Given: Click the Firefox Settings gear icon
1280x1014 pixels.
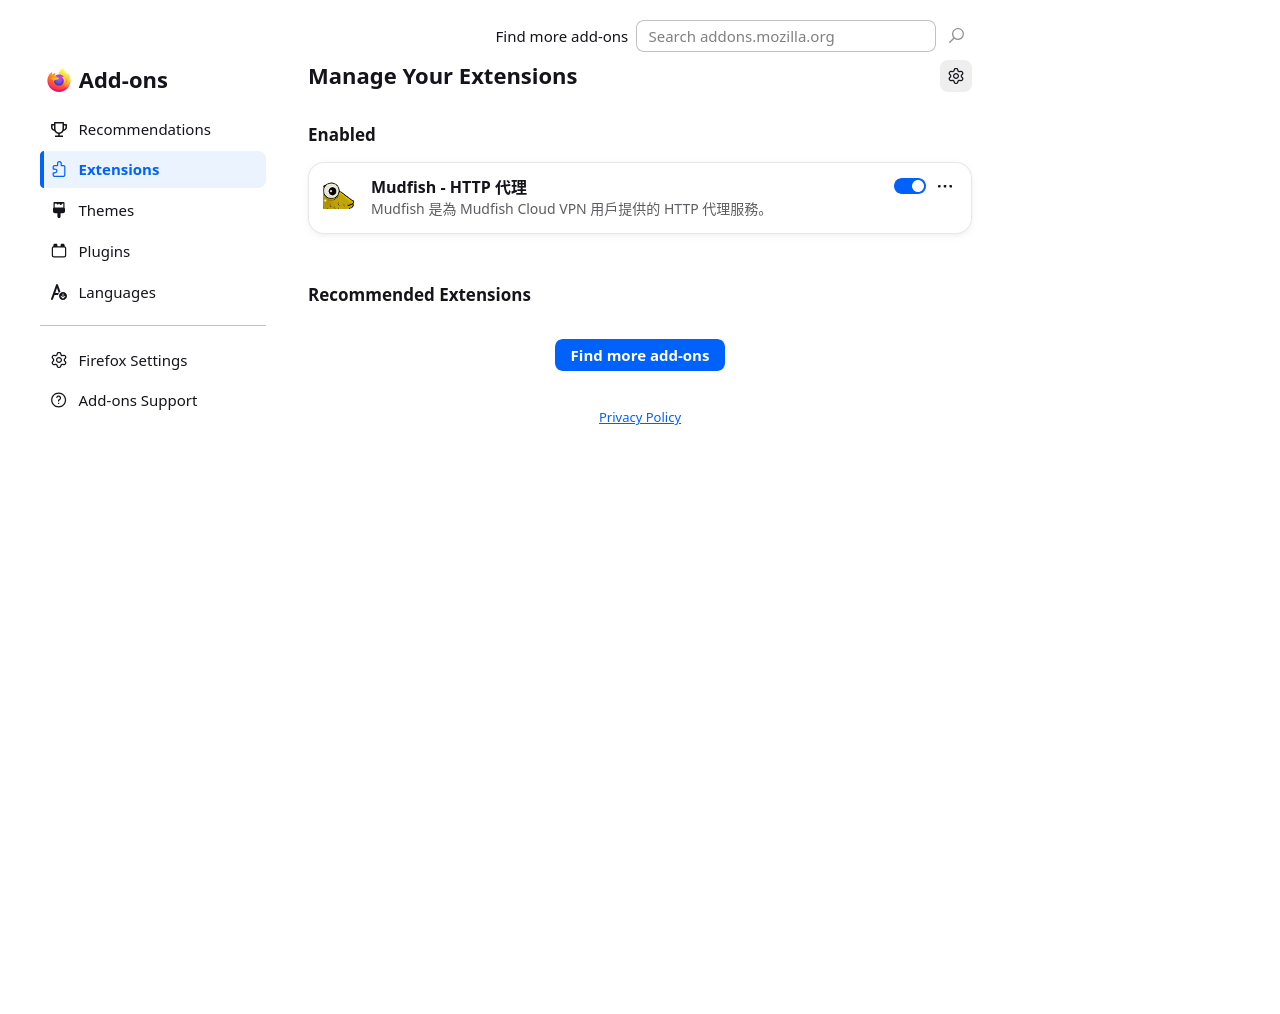Looking at the screenshot, I should pyautogui.click(x=59, y=360).
